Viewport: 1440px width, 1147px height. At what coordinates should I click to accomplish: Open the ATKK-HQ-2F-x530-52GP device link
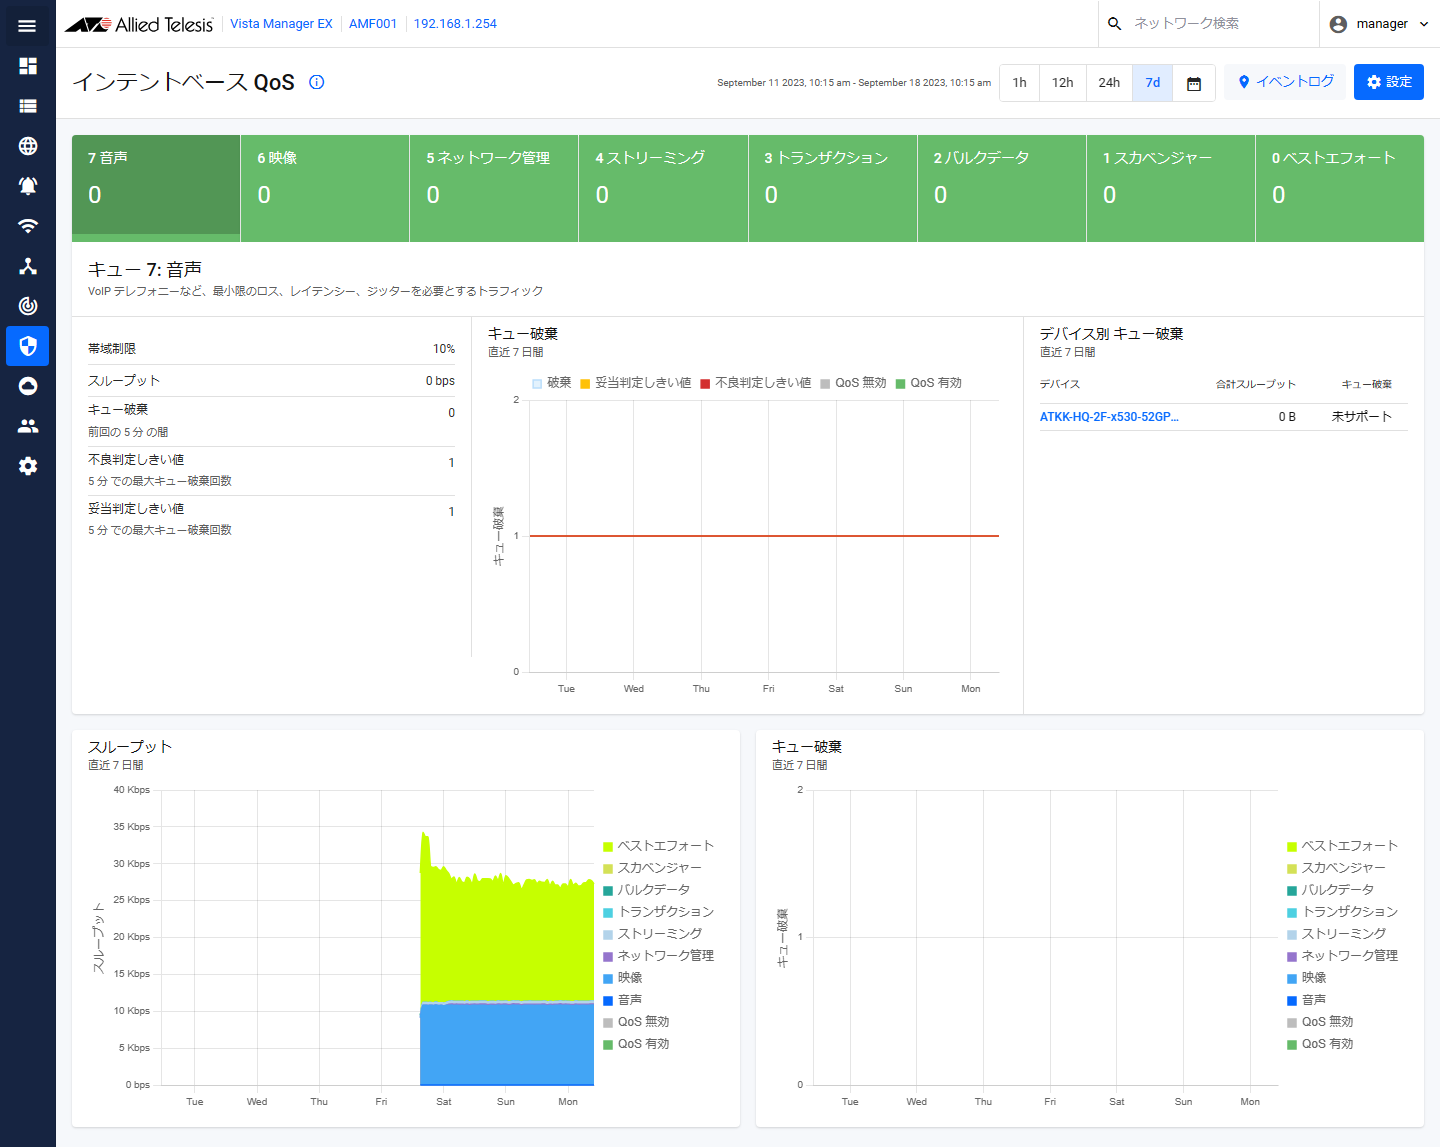[x=1109, y=417]
